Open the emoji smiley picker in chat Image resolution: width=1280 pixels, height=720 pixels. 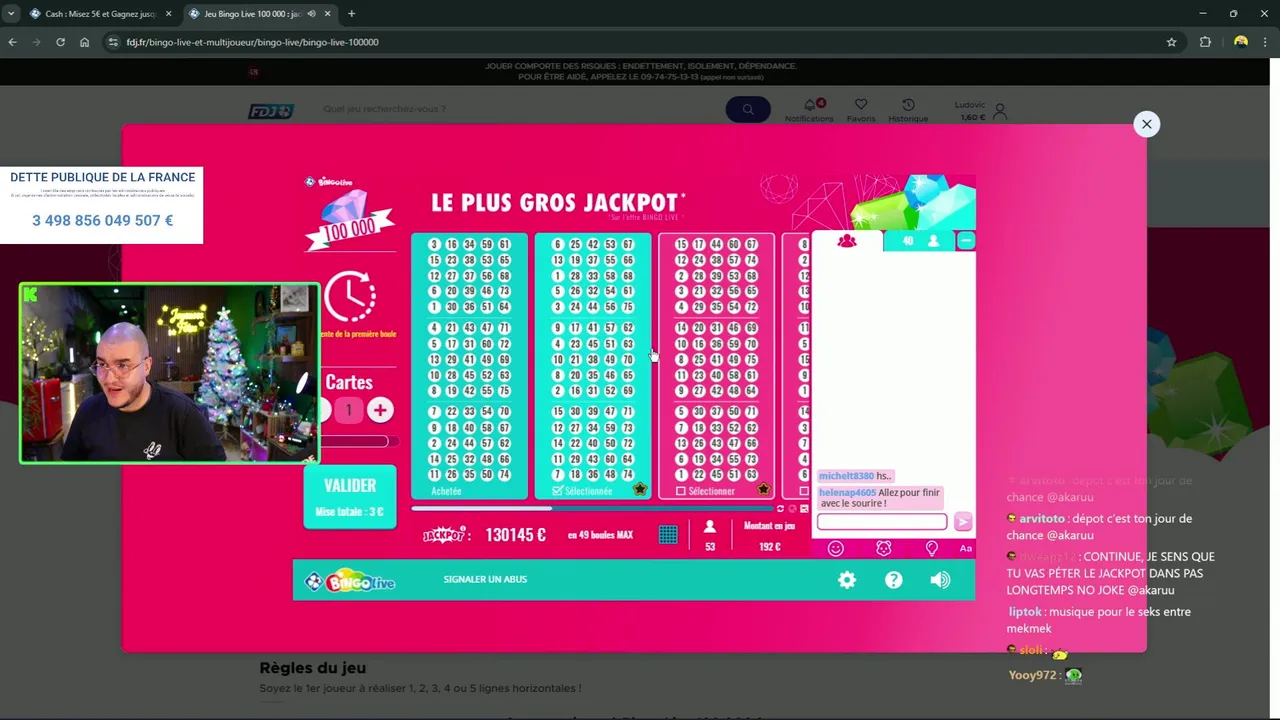click(836, 548)
